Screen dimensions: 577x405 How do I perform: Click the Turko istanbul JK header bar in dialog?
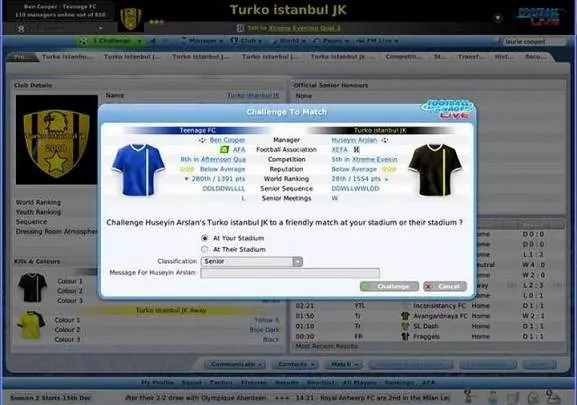[x=380, y=130]
